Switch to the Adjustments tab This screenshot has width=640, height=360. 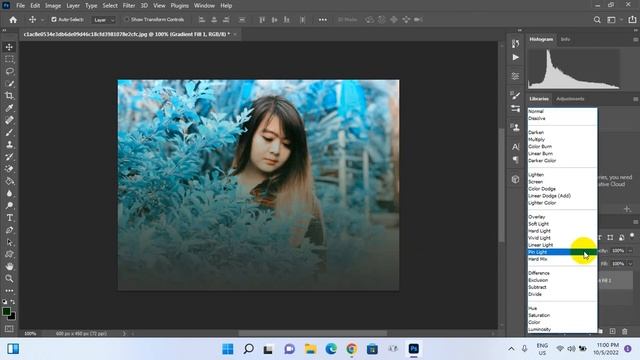tap(570, 99)
